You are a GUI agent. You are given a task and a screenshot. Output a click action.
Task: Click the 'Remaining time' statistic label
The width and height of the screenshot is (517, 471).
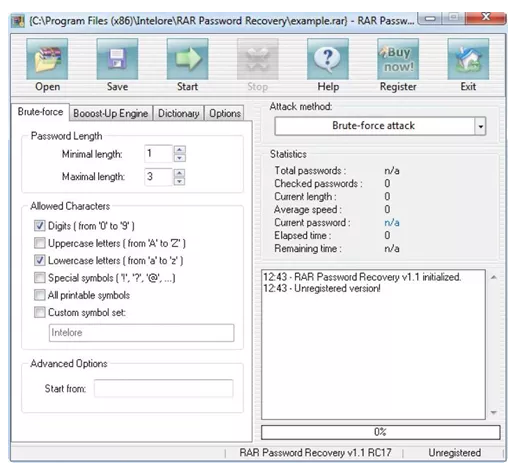click(307, 248)
